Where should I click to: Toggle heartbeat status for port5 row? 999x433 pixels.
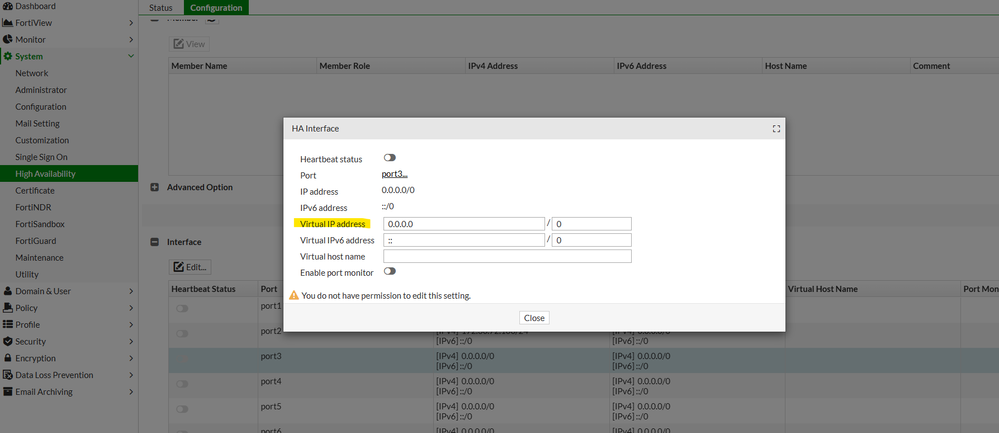pyautogui.click(x=182, y=409)
